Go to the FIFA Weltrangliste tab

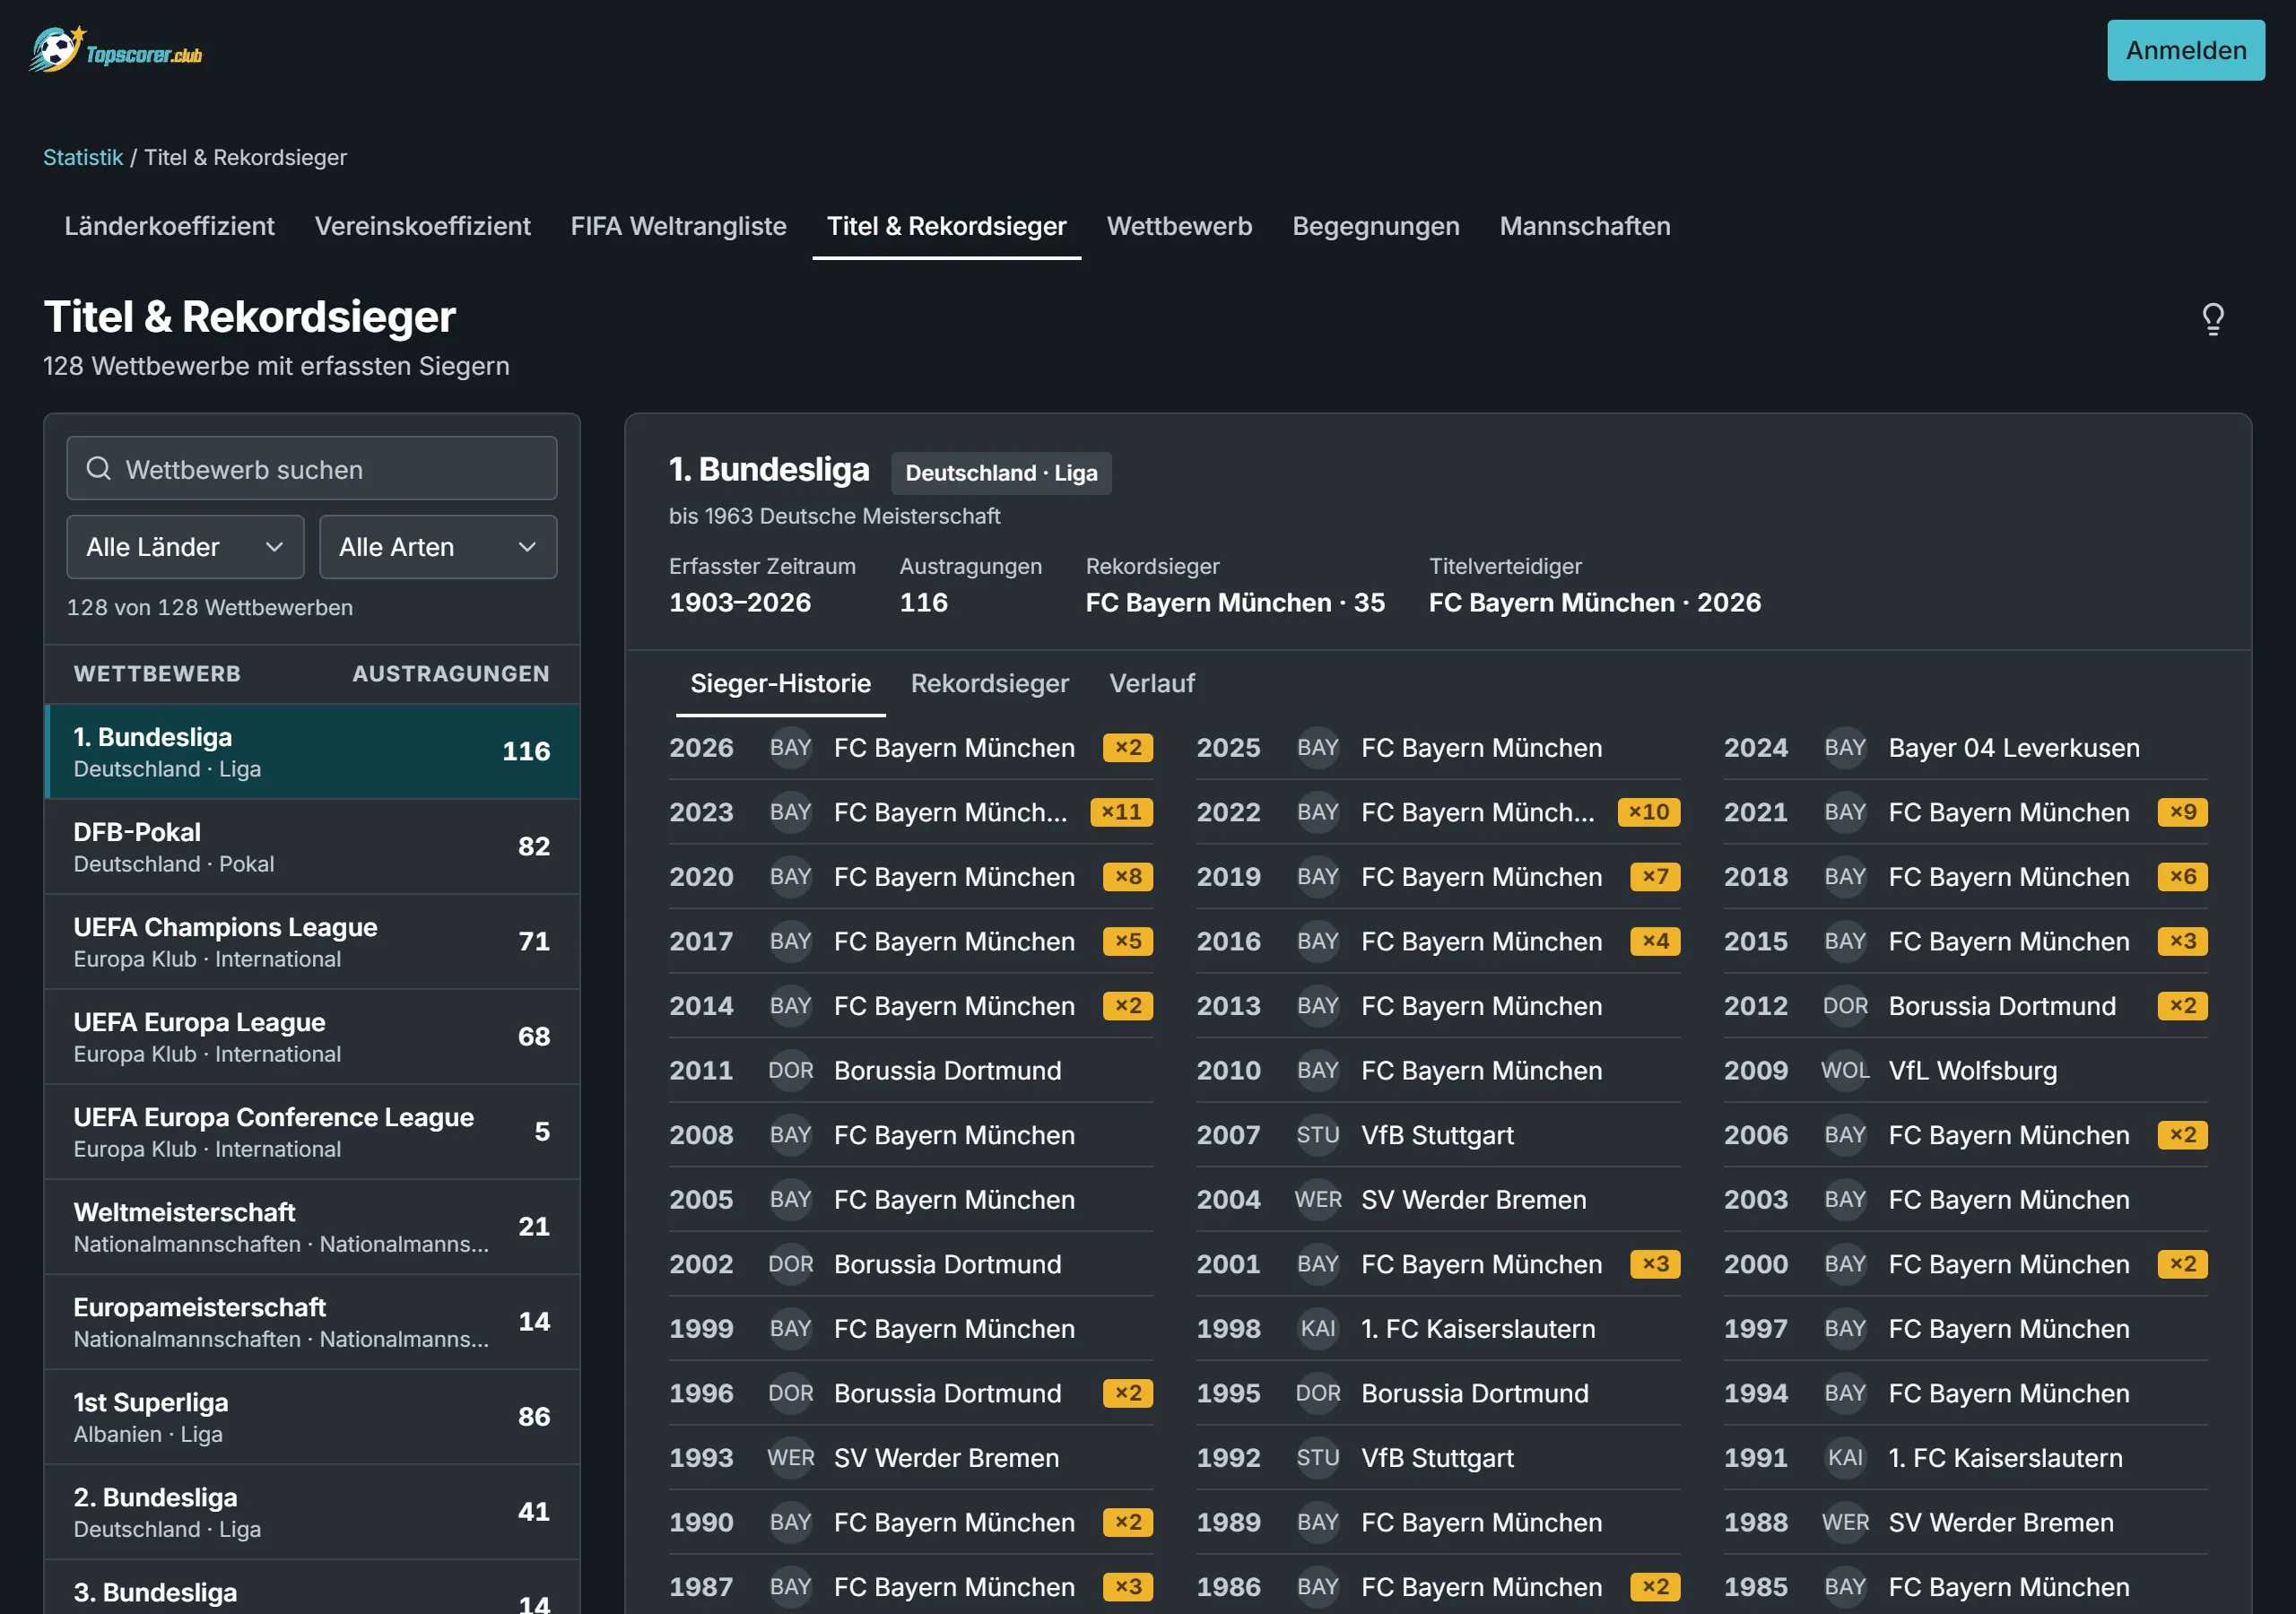click(678, 226)
